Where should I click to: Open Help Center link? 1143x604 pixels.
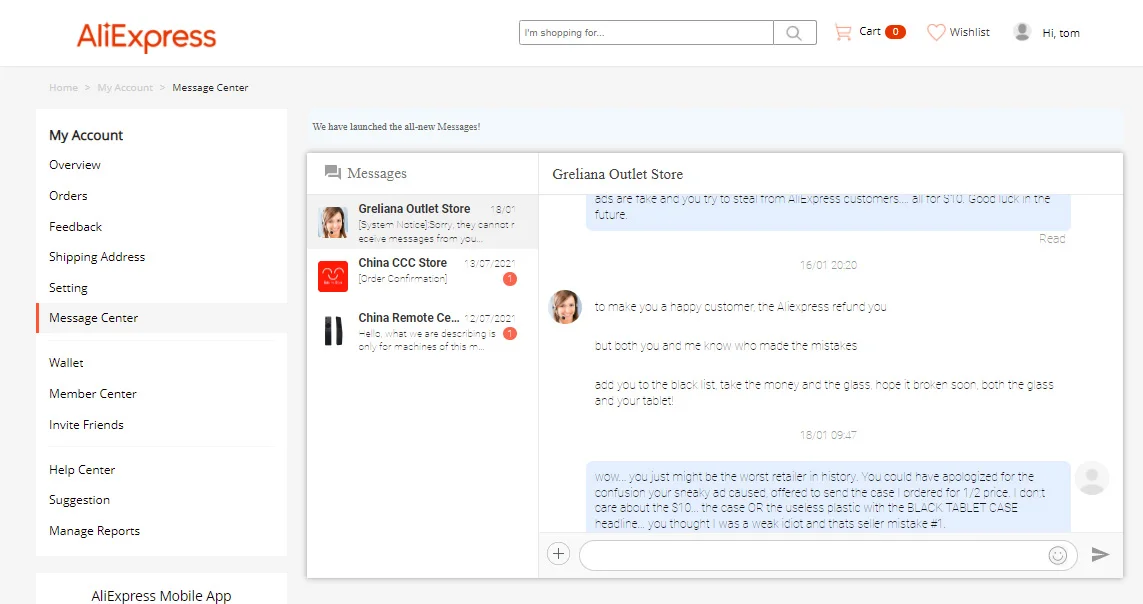tap(82, 470)
